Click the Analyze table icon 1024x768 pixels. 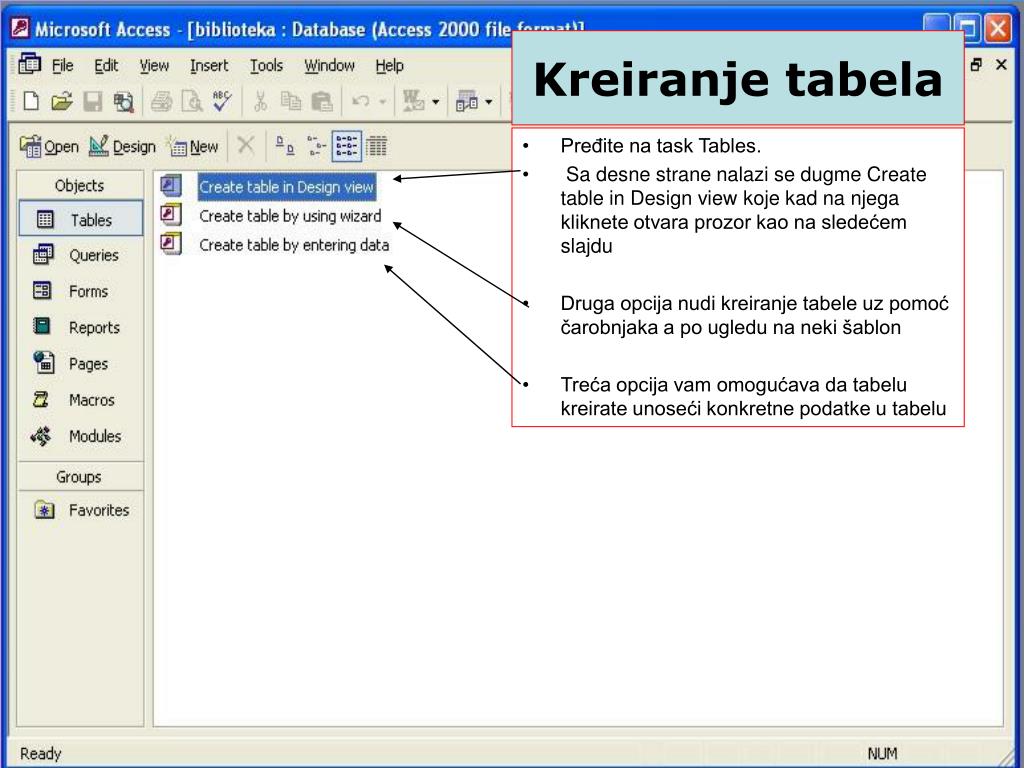(x=466, y=101)
